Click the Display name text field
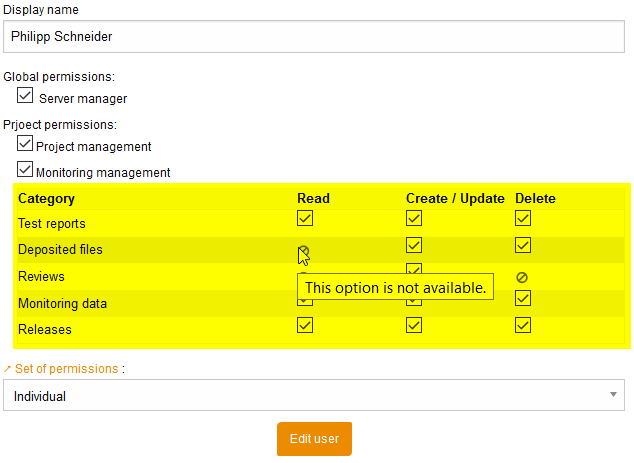Screen dimensions: 634x463 (313, 36)
